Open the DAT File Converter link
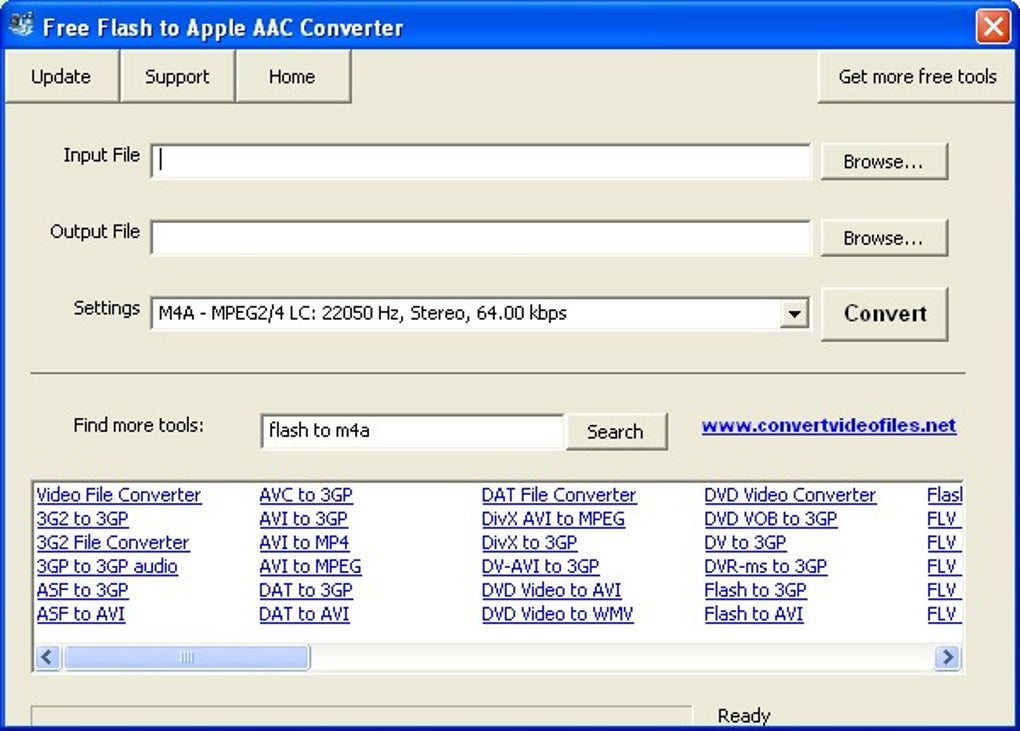The image size is (1020, 731). click(559, 495)
